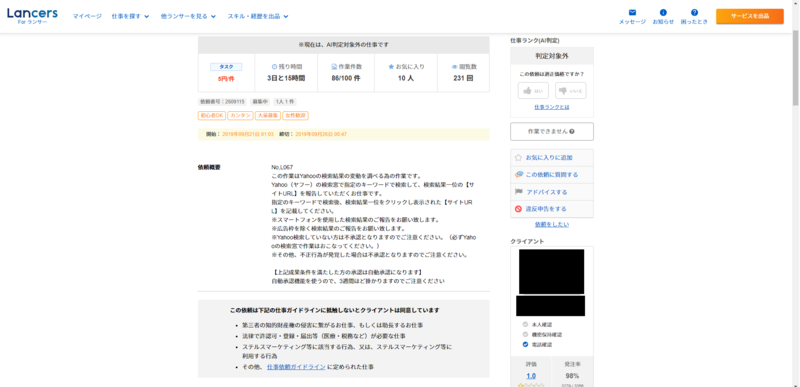Click the client avatar image

[x=552, y=271]
